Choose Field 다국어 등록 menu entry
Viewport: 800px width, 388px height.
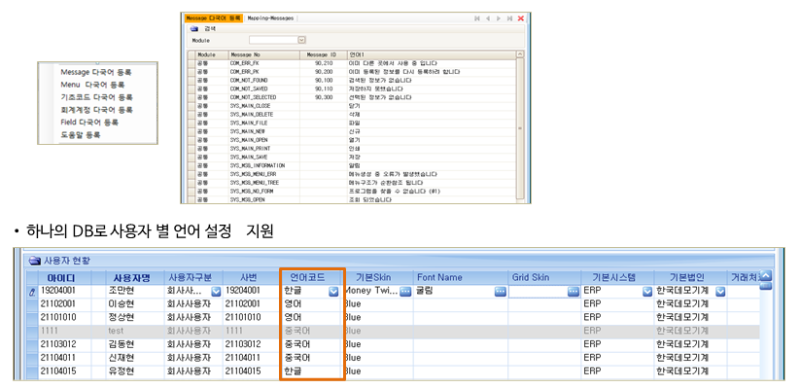(x=89, y=123)
